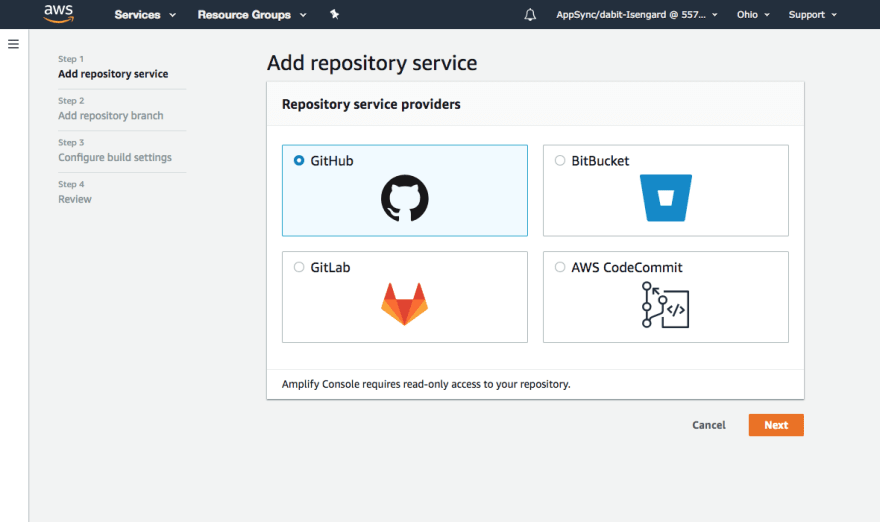Select the GitHub radio button
The height and width of the screenshot is (522, 880).
[x=299, y=161]
